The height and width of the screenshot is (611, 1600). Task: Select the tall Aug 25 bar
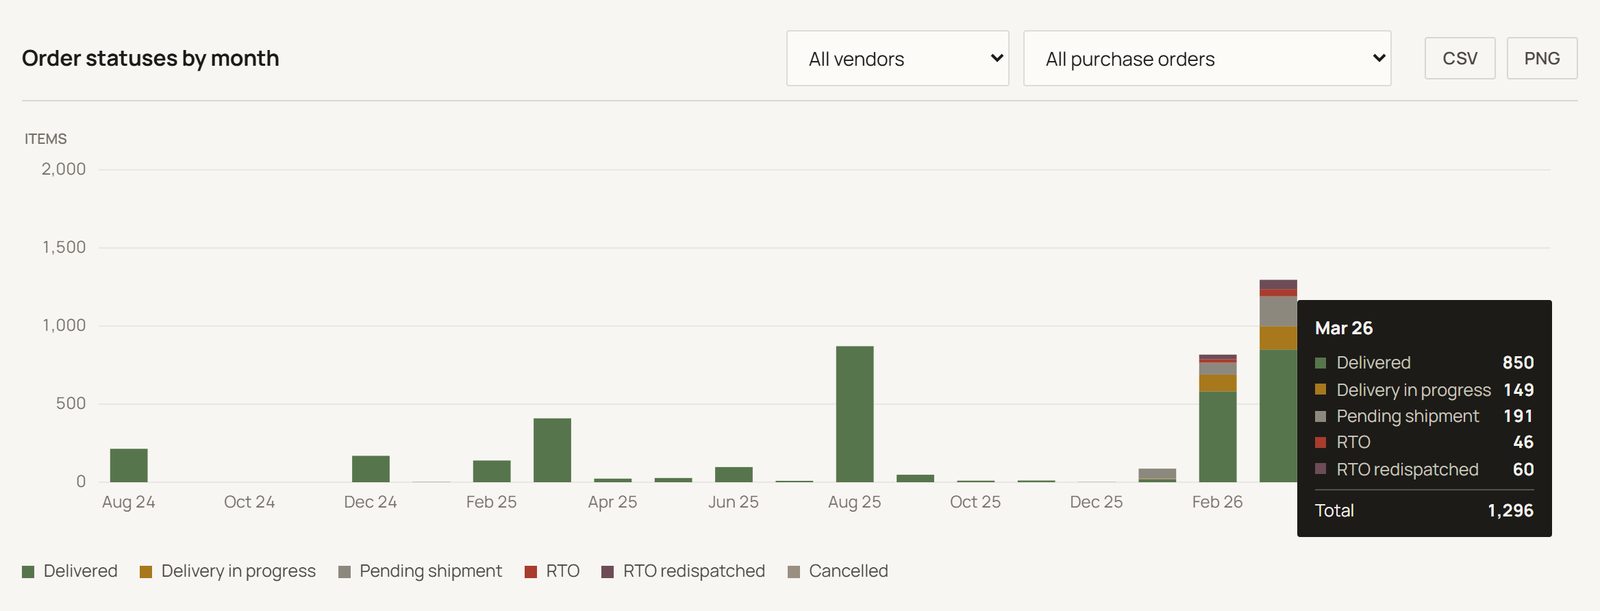pyautogui.click(x=855, y=414)
